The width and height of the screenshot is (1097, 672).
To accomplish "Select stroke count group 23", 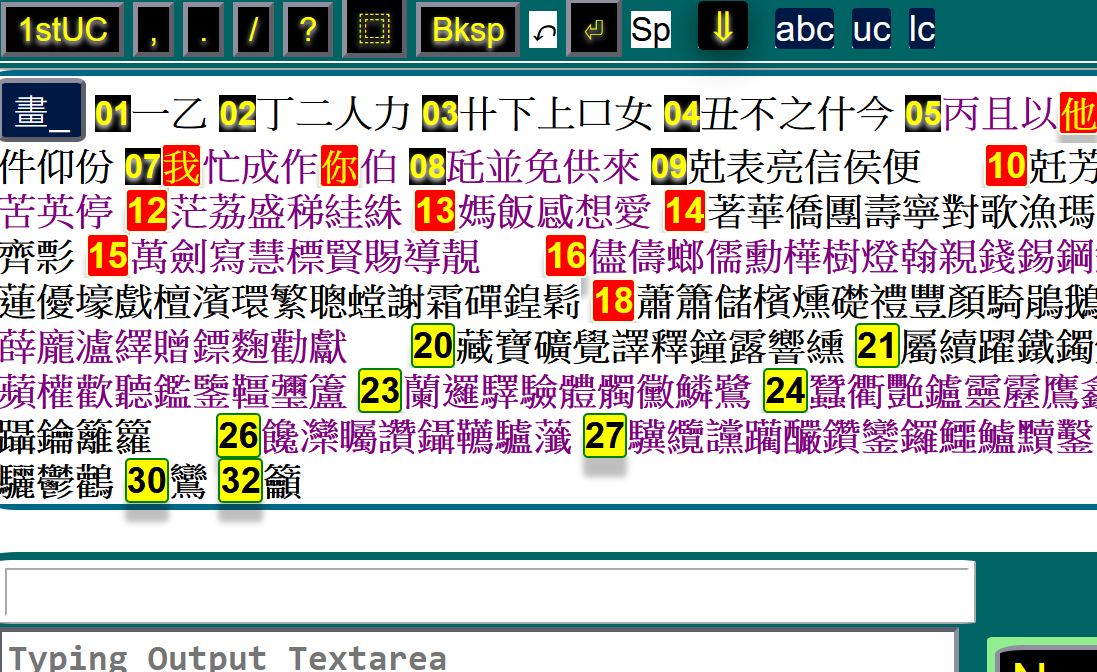I will click(x=380, y=390).
